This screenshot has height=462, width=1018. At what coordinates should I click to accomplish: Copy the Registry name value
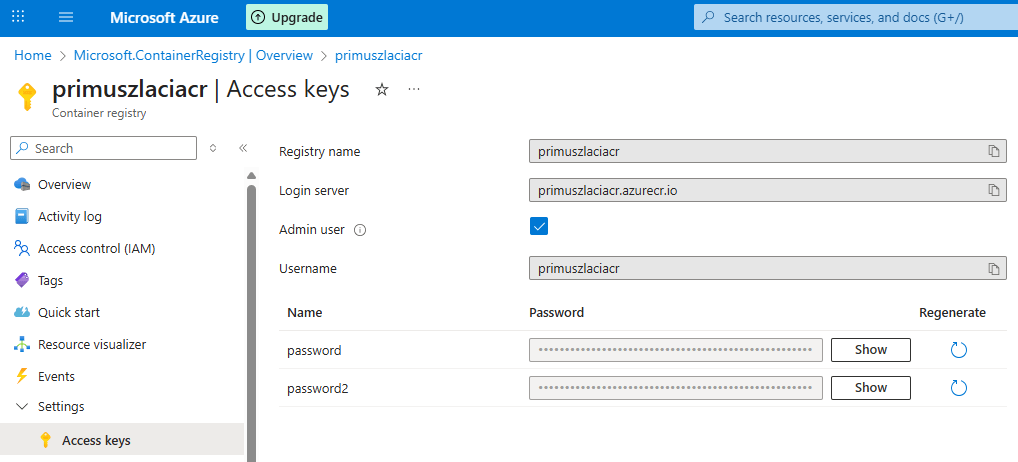click(x=993, y=151)
